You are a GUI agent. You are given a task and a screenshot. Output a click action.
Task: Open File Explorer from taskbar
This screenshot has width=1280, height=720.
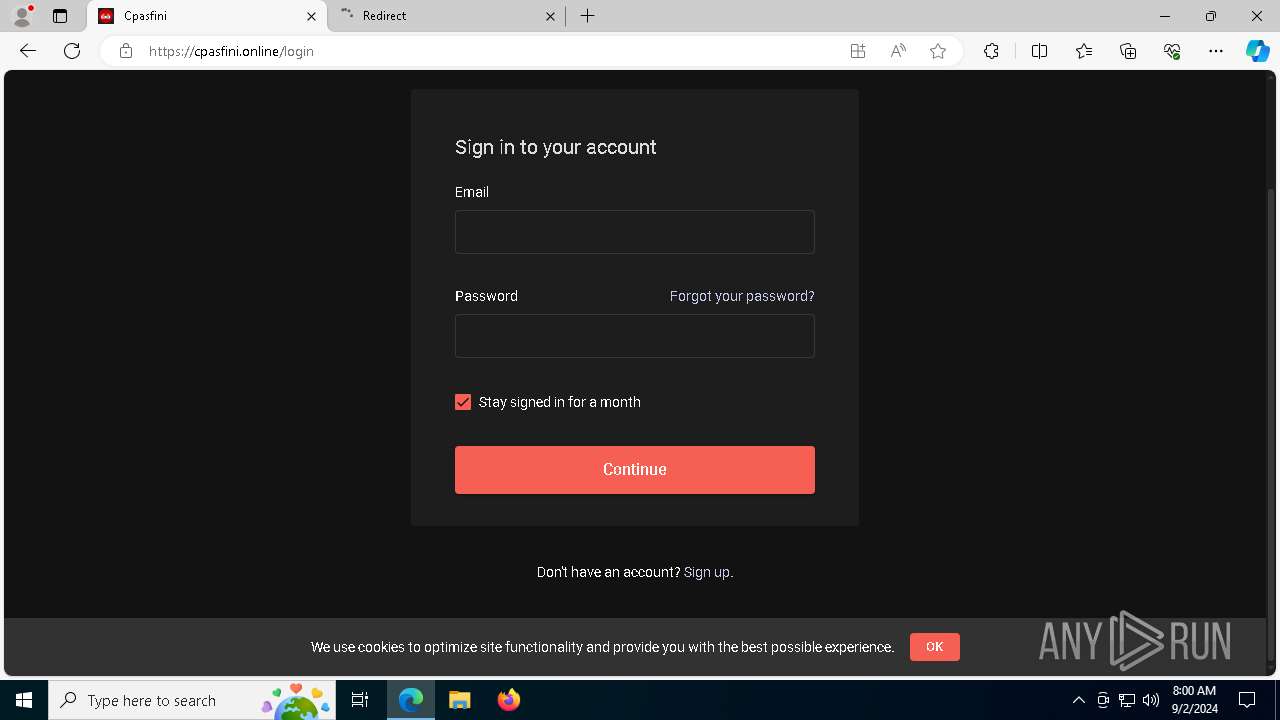pos(460,700)
